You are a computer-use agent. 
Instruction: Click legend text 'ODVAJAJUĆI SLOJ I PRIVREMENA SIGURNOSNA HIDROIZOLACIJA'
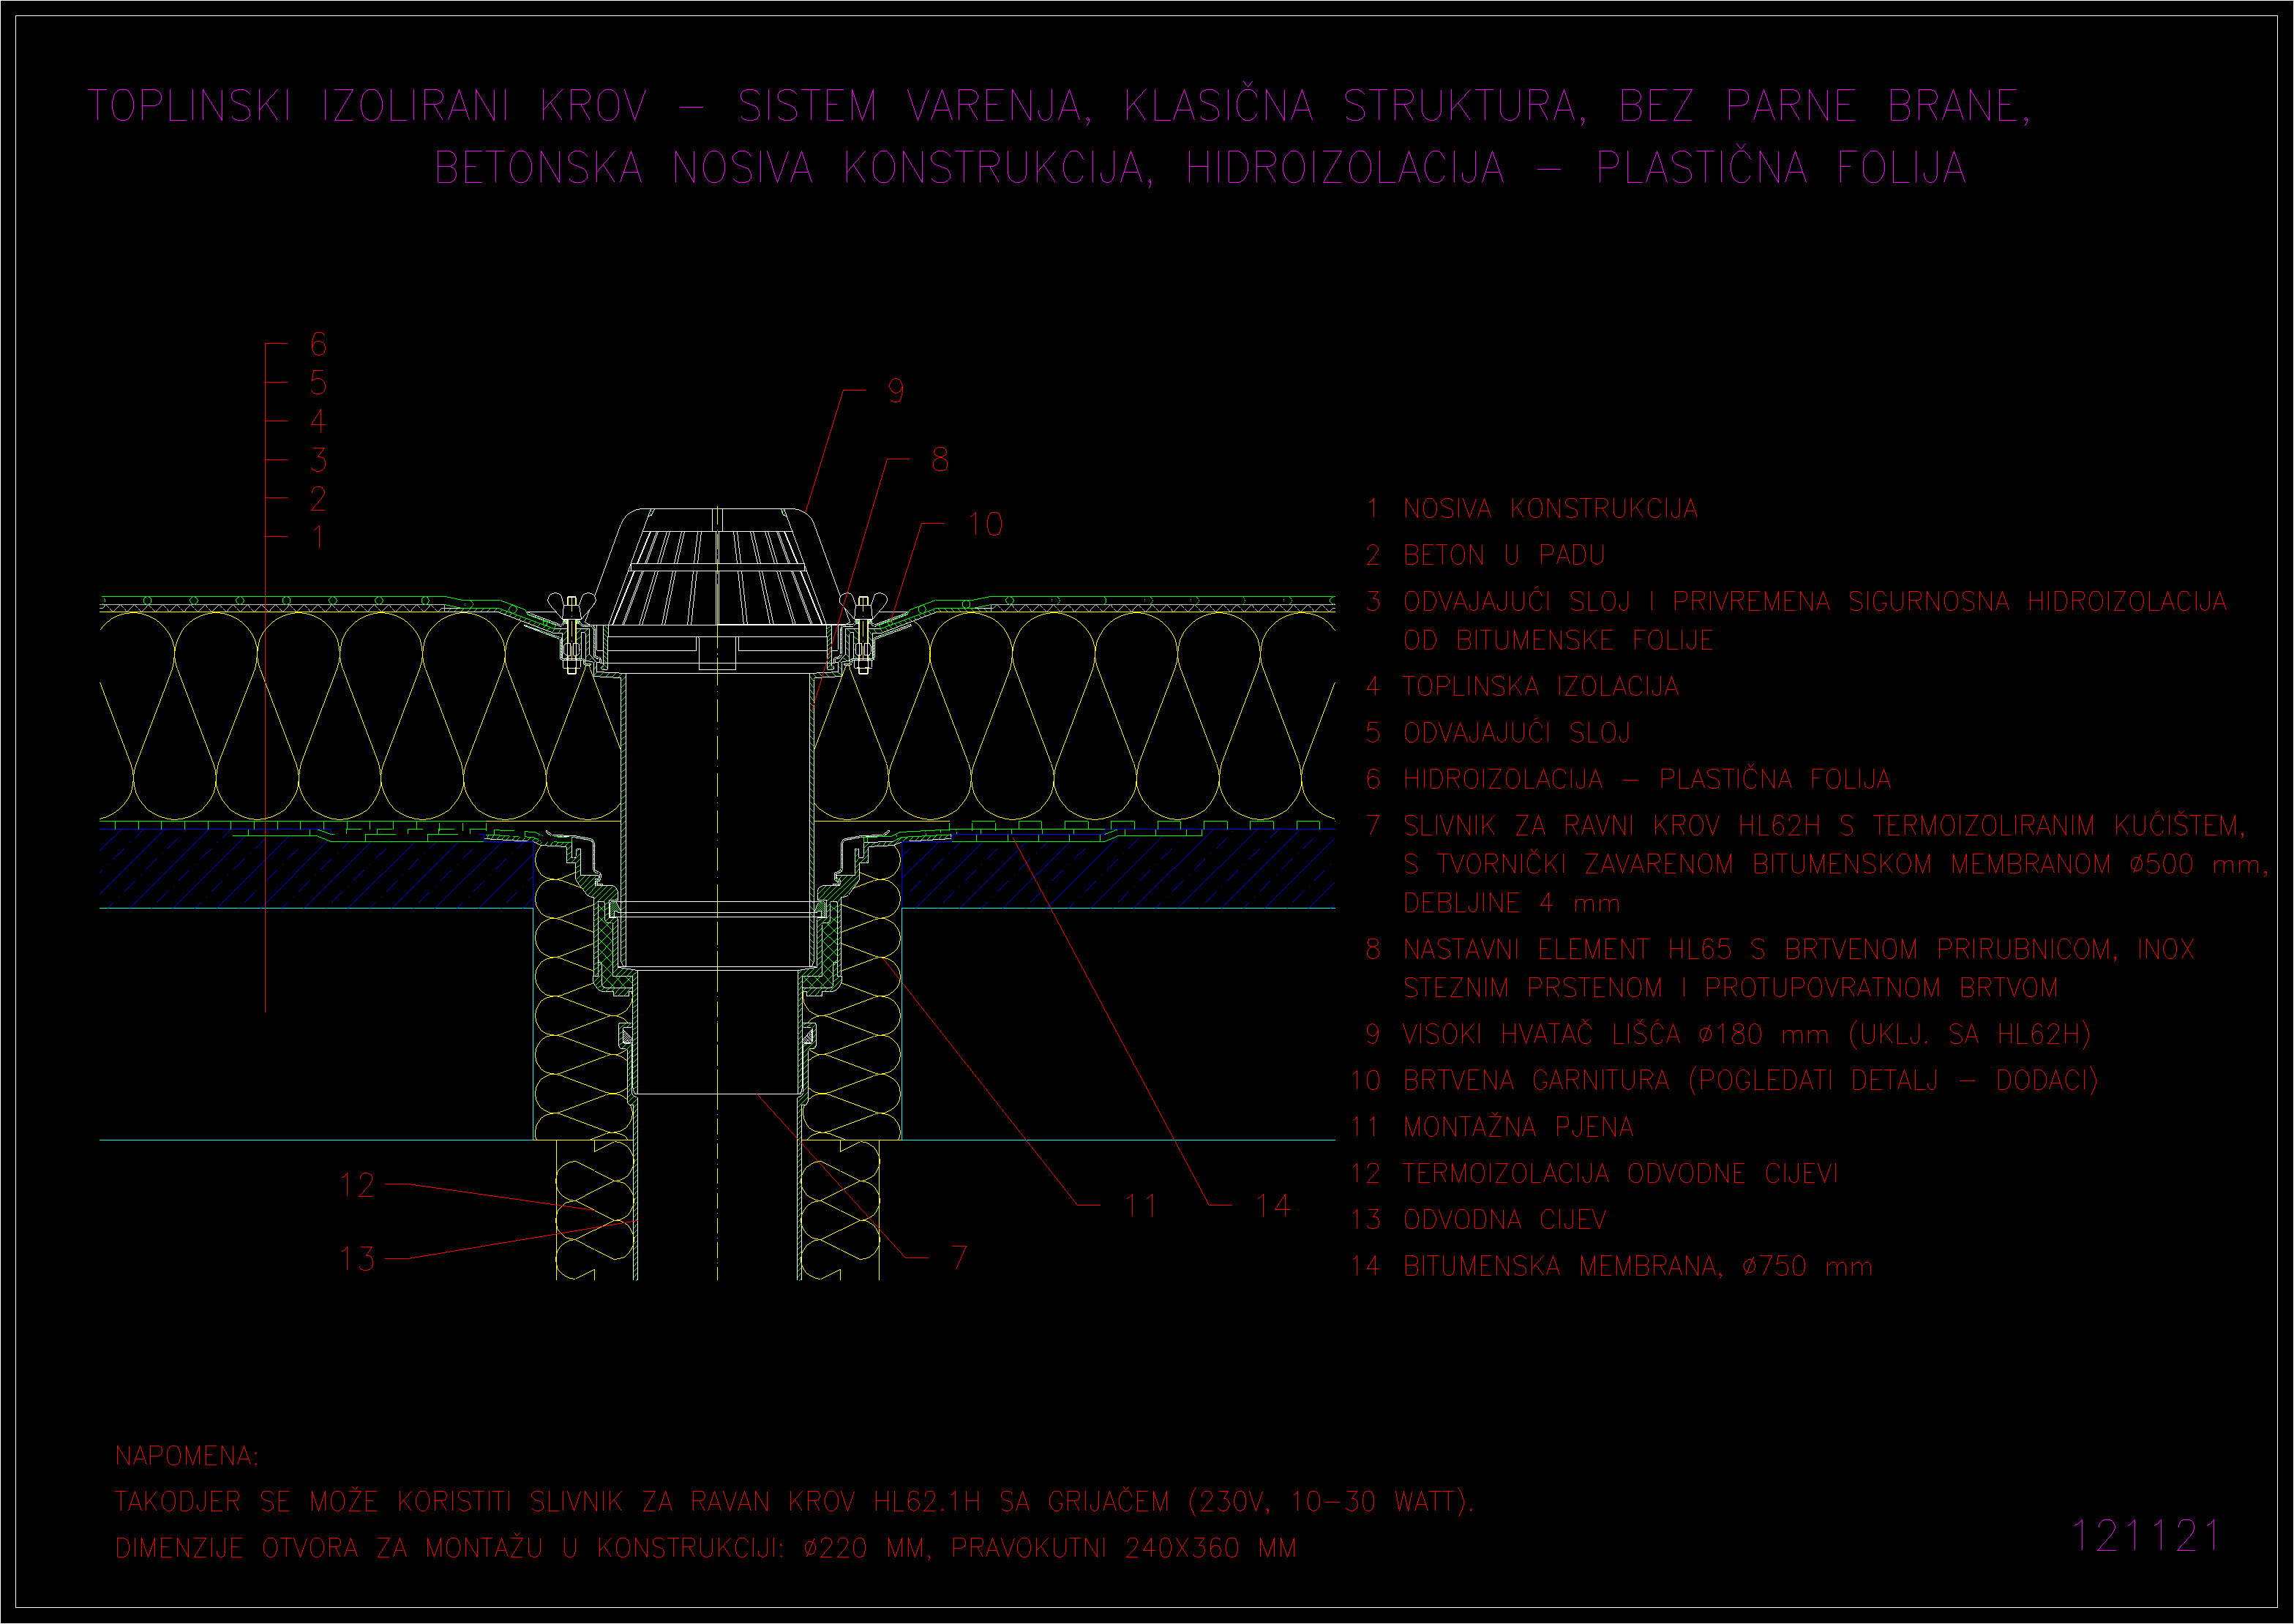tap(1815, 601)
